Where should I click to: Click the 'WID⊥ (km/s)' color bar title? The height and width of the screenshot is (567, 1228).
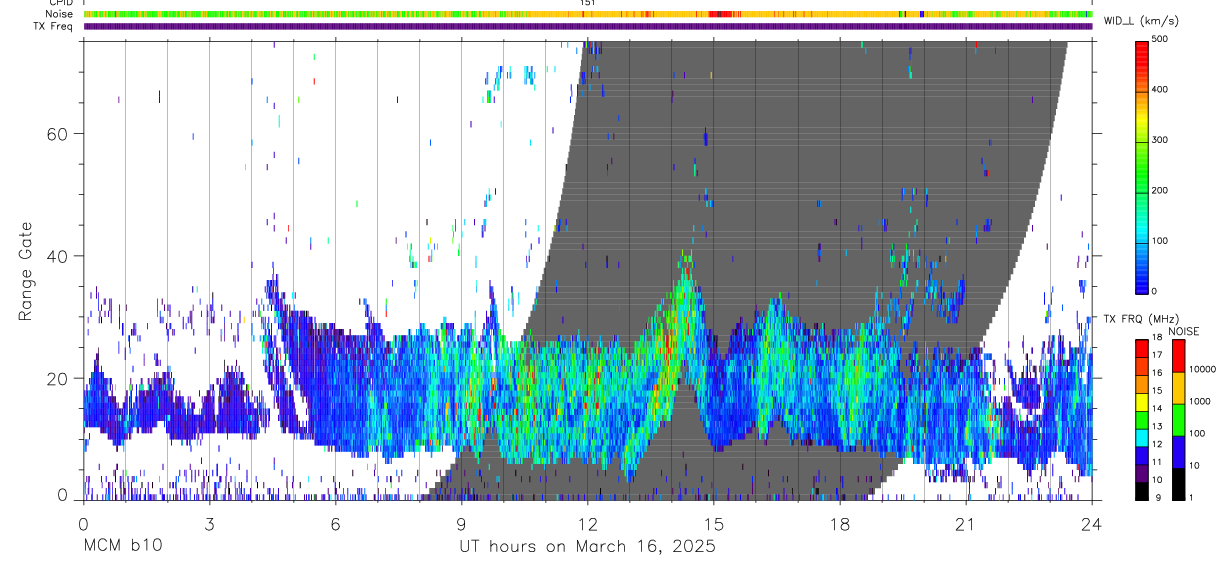1140,21
